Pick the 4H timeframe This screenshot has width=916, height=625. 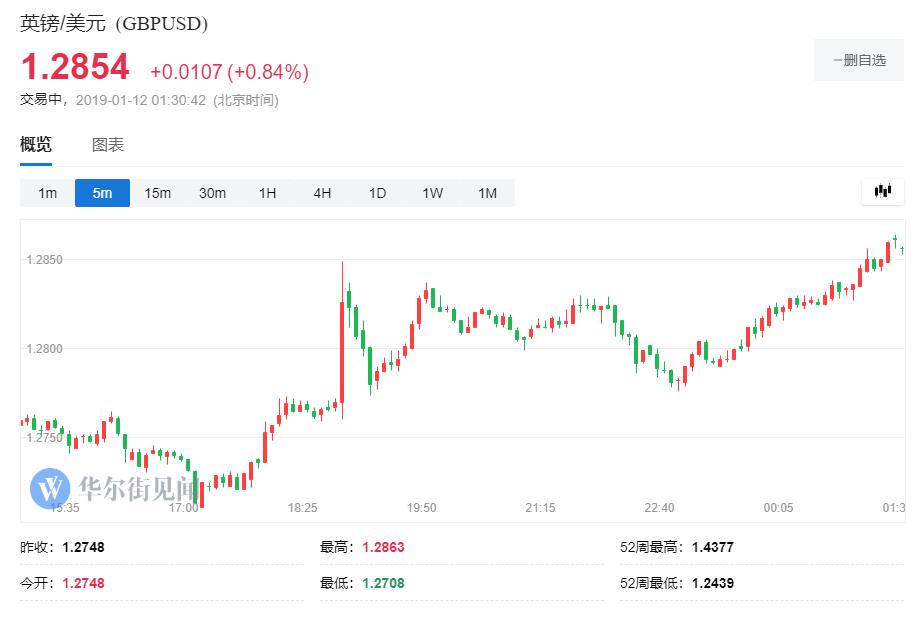pos(322,193)
